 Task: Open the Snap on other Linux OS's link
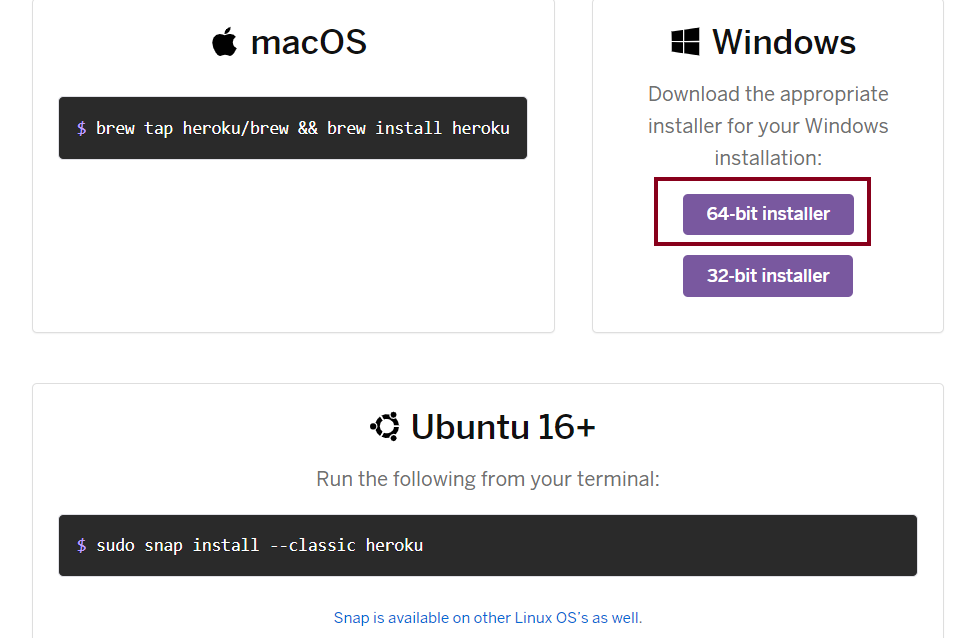(x=488, y=618)
